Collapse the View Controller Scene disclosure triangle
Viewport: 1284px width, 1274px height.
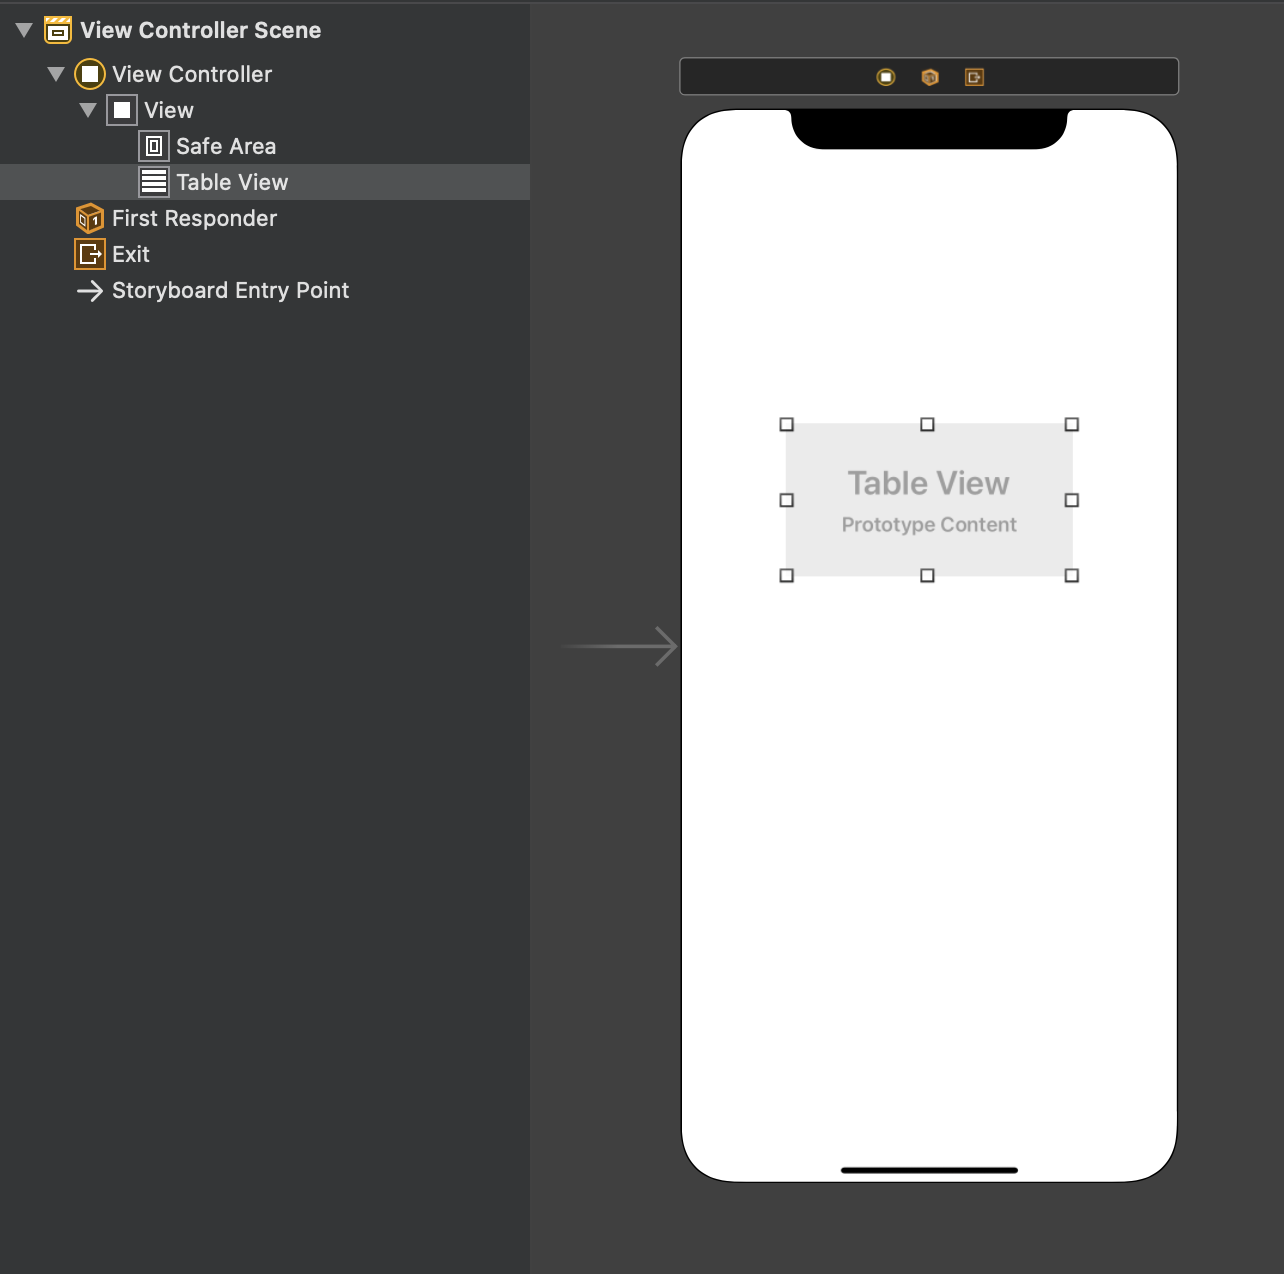tap(24, 30)
